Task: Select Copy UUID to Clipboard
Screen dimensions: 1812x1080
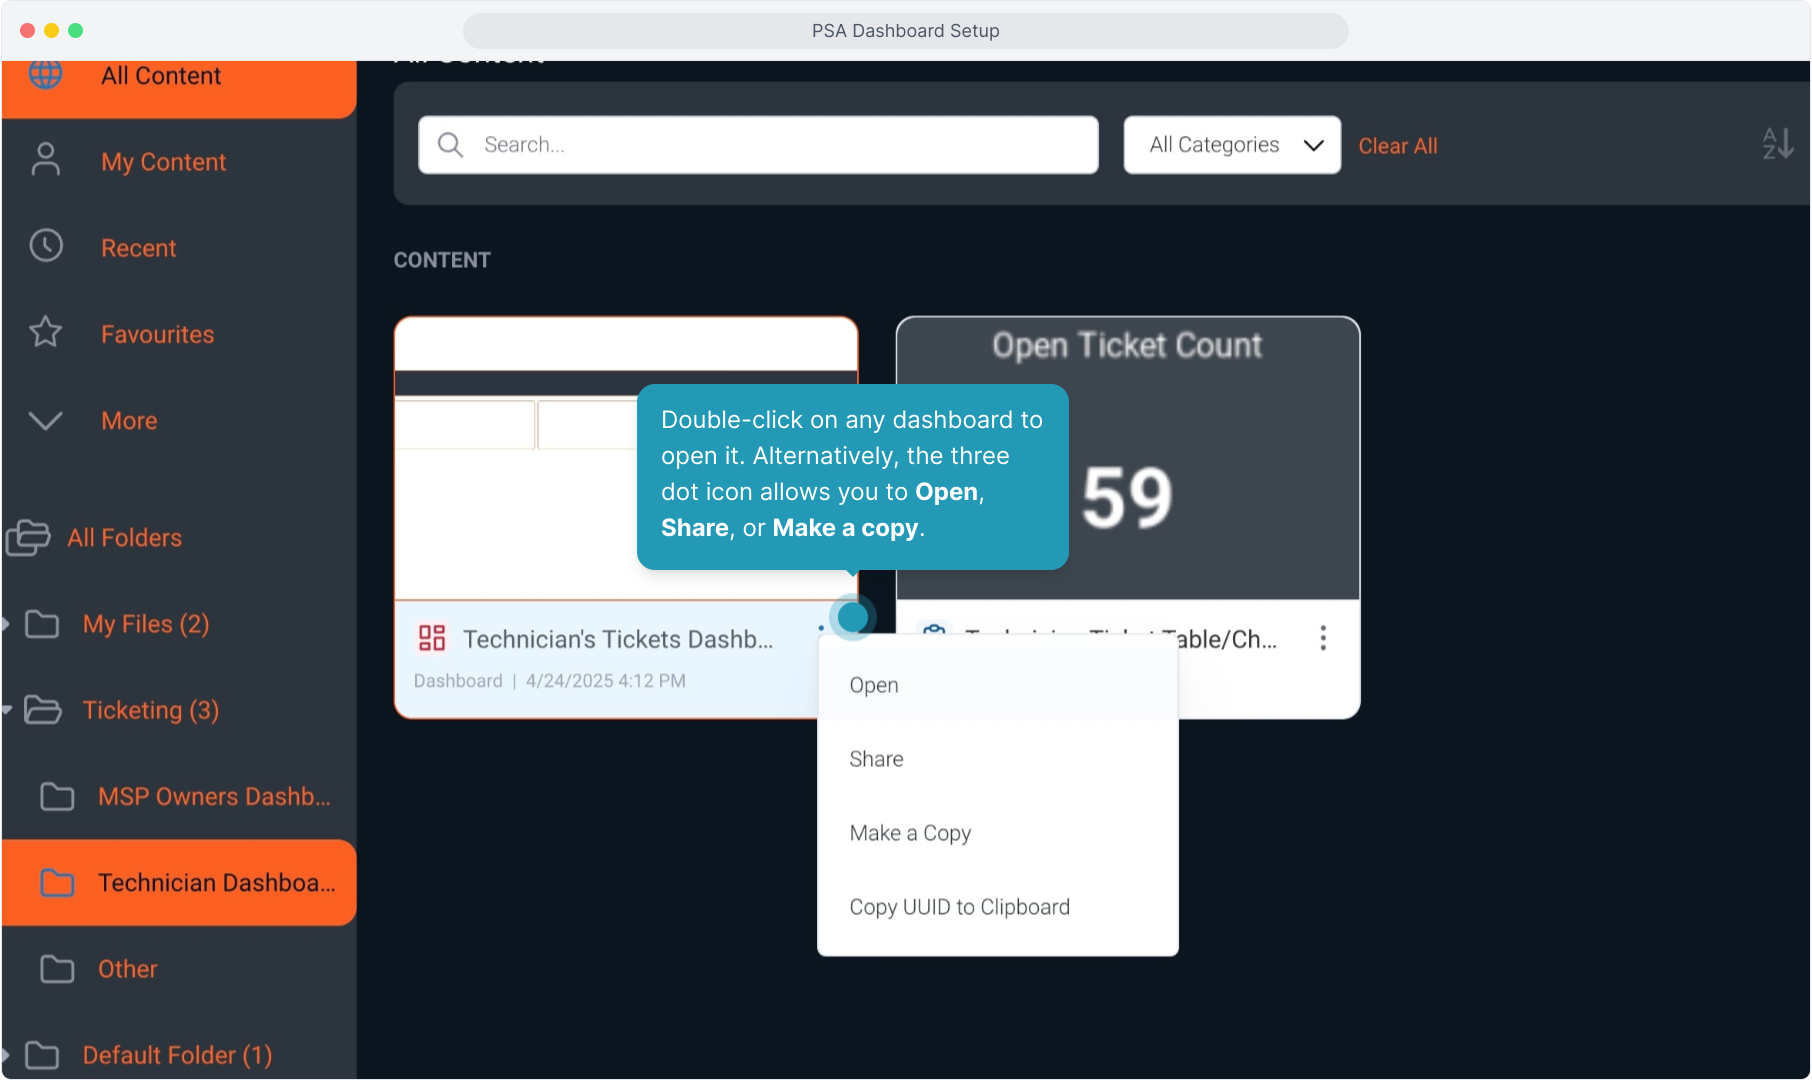Action: coord(998,907)
